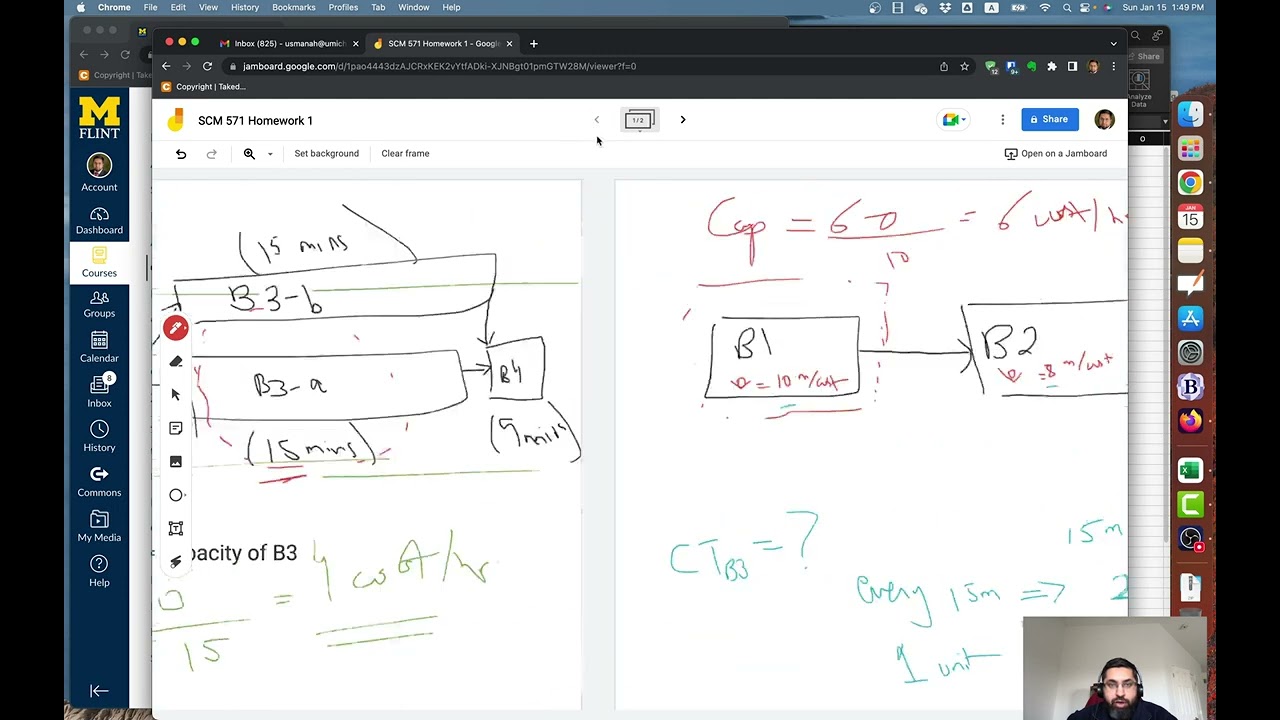Add a sticky note
Image resolution: width=1280 pixels, height=720 pixels.
[x=176, y=428]
